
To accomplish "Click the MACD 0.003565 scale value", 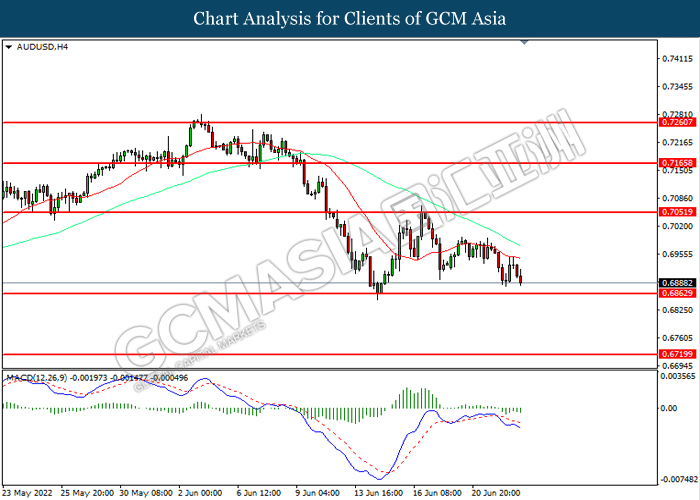I will point(678,376).
